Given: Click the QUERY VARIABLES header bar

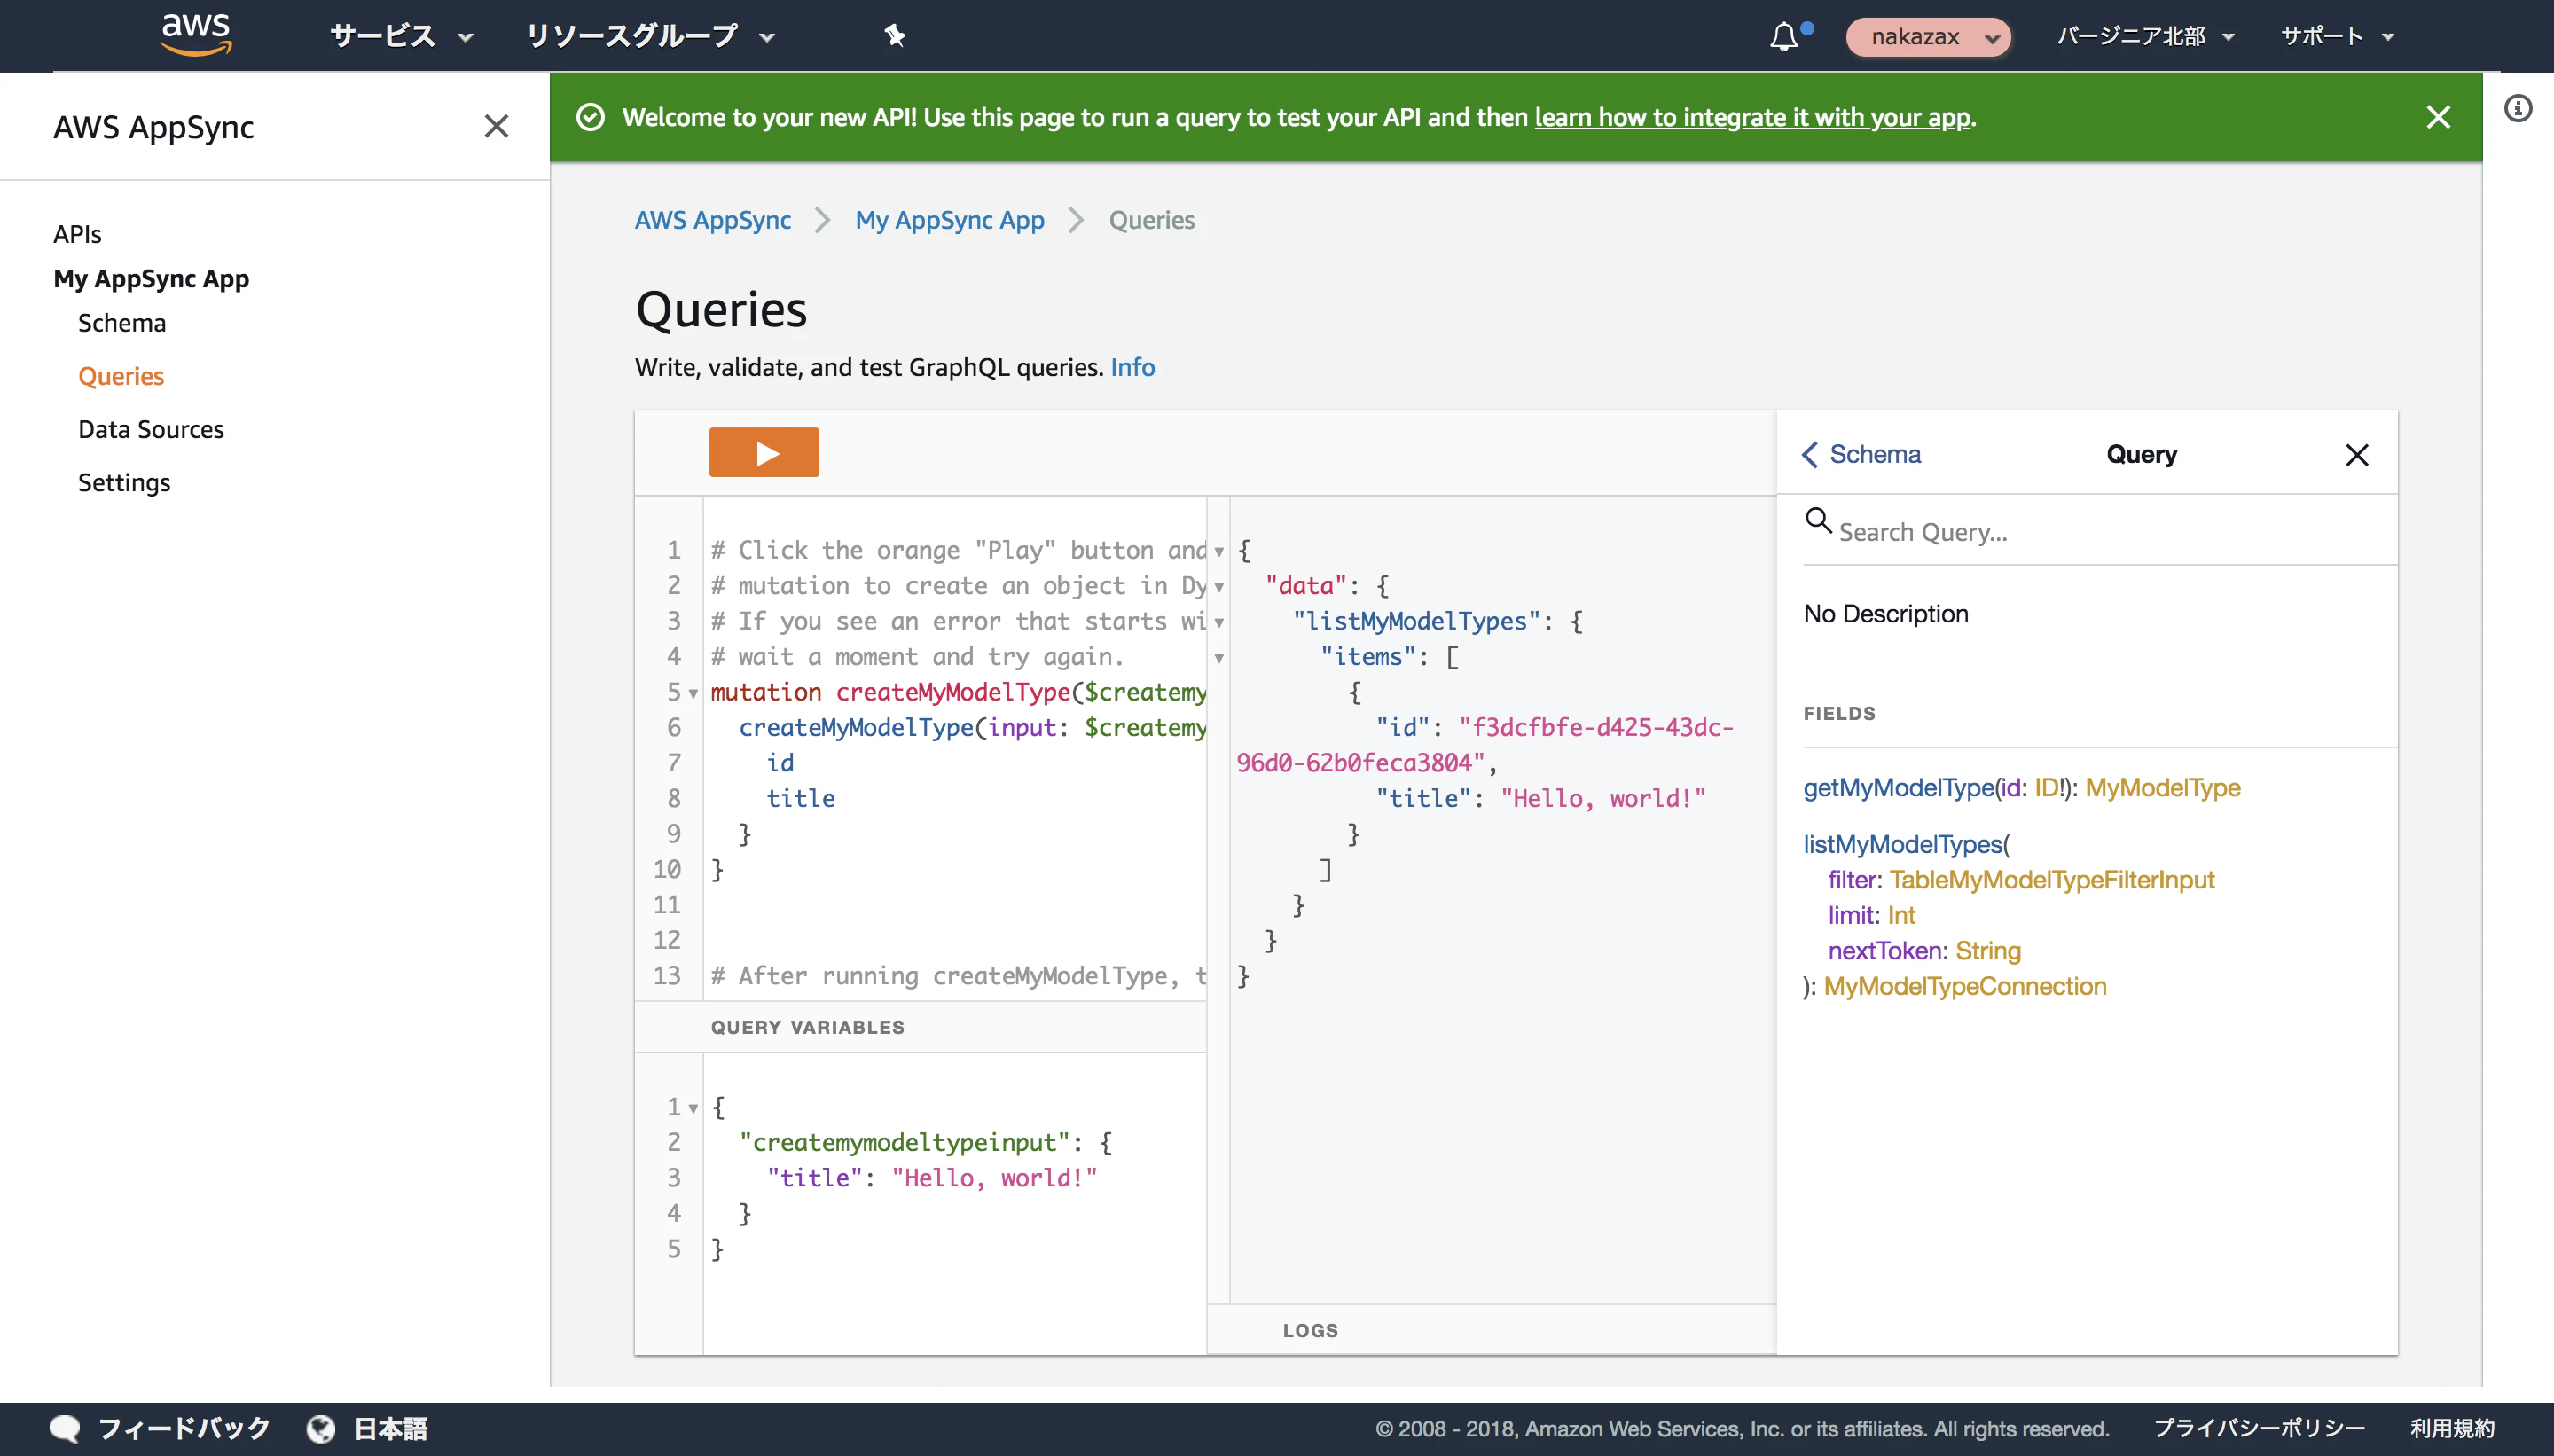Looking at the screenshot, I should 920,1027.
